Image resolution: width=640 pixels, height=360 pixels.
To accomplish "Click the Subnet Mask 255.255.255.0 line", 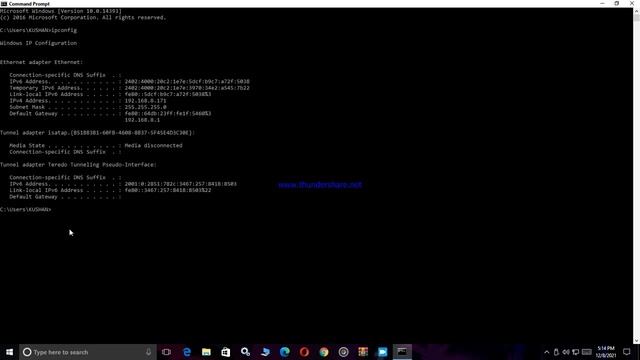I will 88,107.
